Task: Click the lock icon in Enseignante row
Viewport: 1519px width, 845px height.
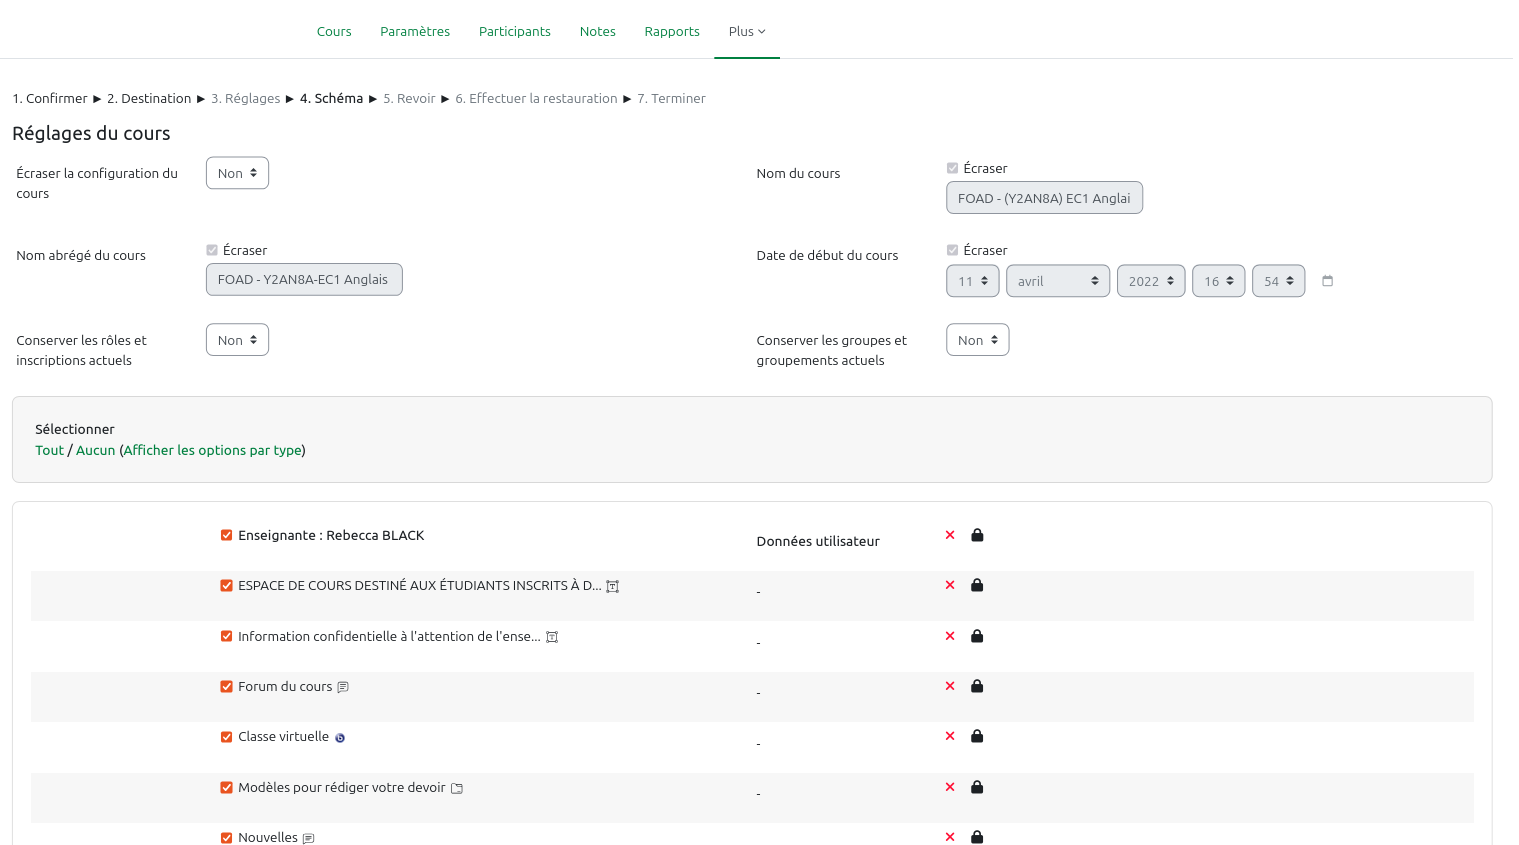Action: 977,535
